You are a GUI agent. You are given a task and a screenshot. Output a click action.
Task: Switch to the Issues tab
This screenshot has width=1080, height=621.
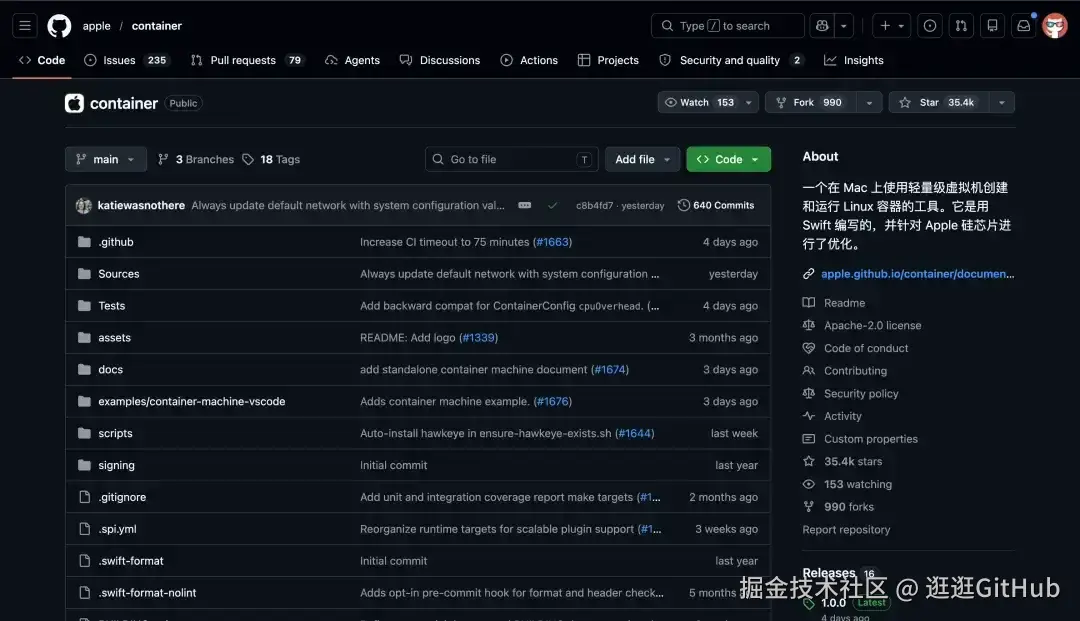pos(125,61)
